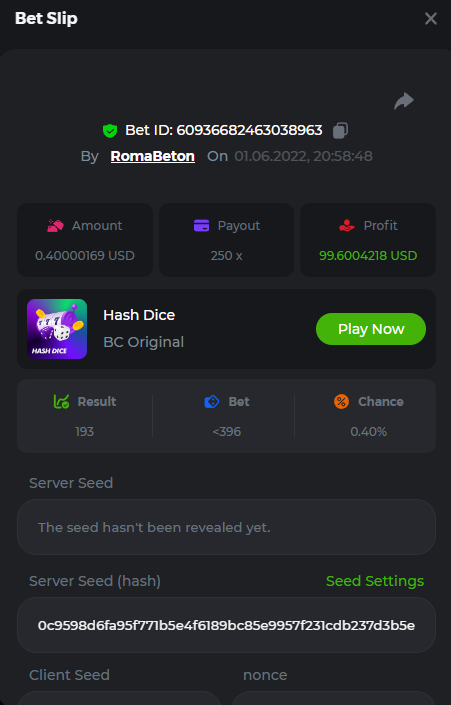Close the Bet Slip panel
This screenshot has width=451, height=705.
click(x=431, y=18)
